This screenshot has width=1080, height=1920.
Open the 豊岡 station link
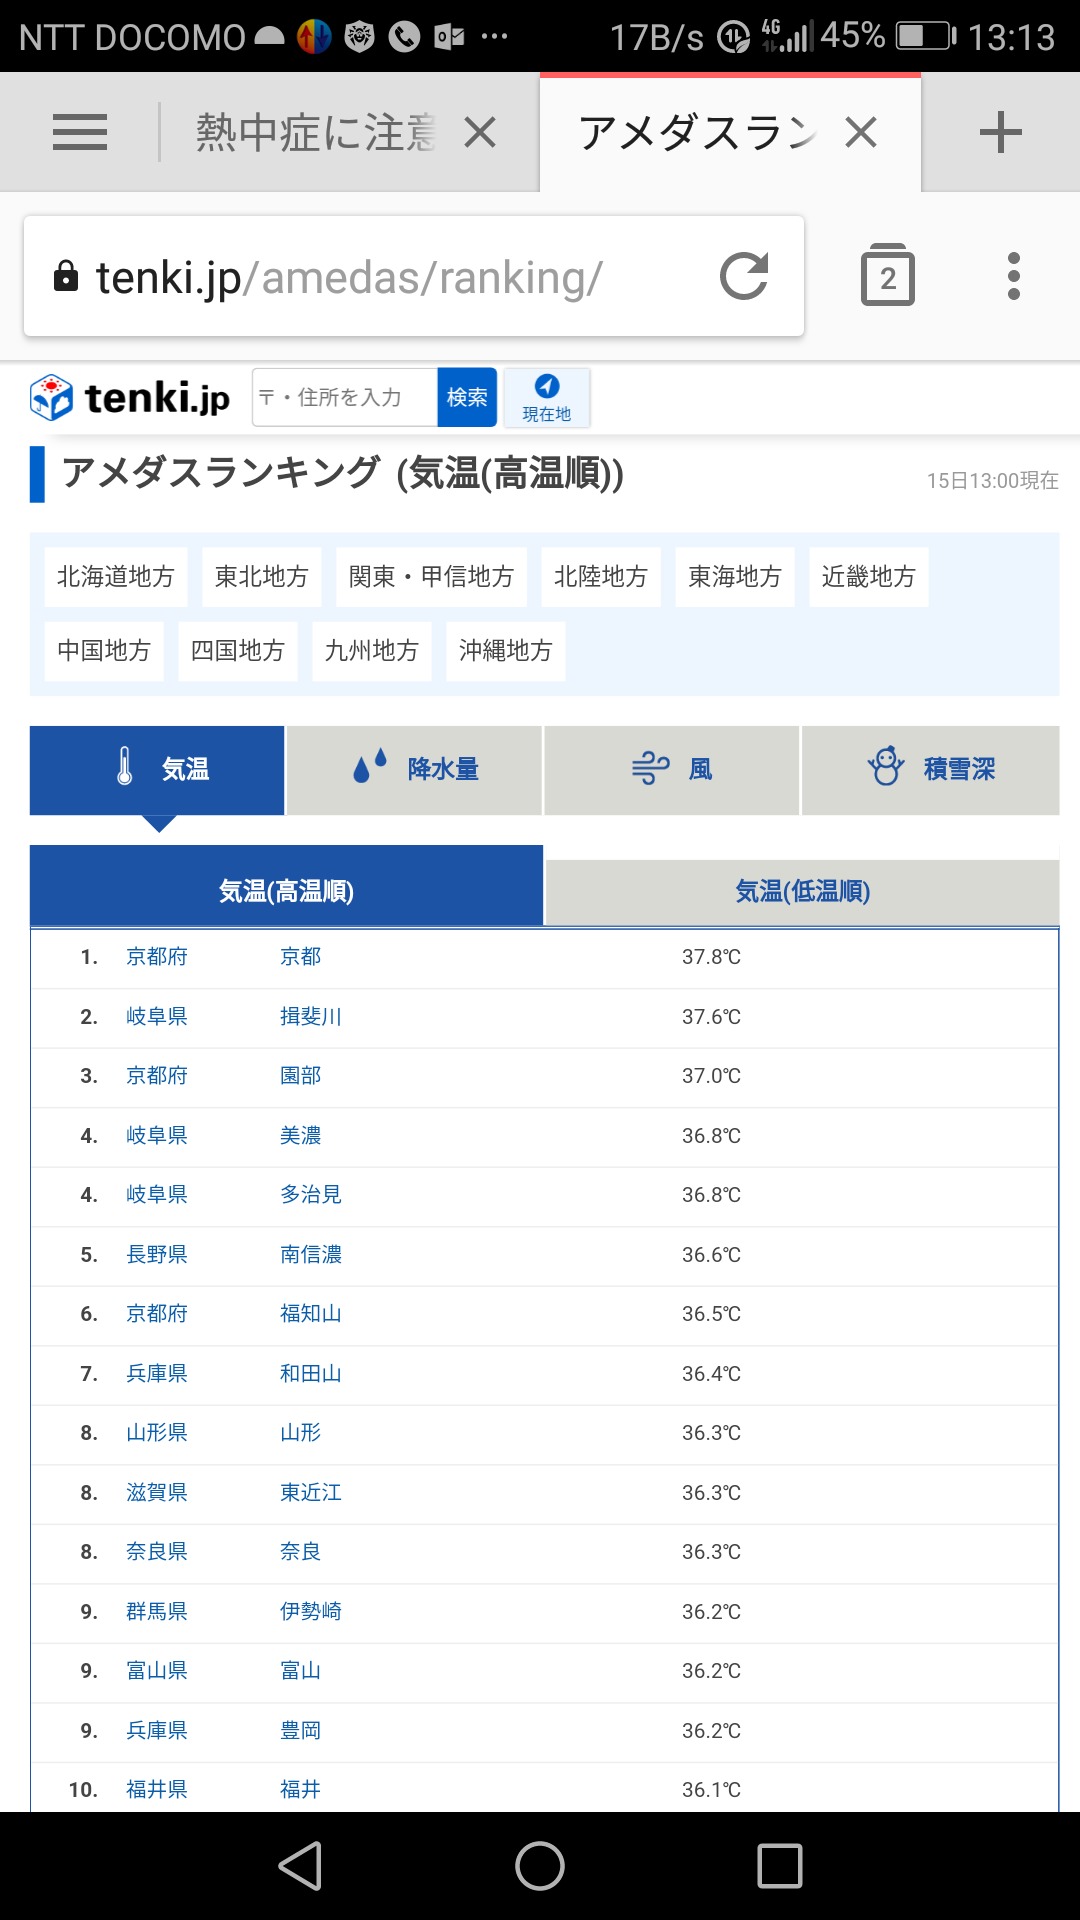301,1731
